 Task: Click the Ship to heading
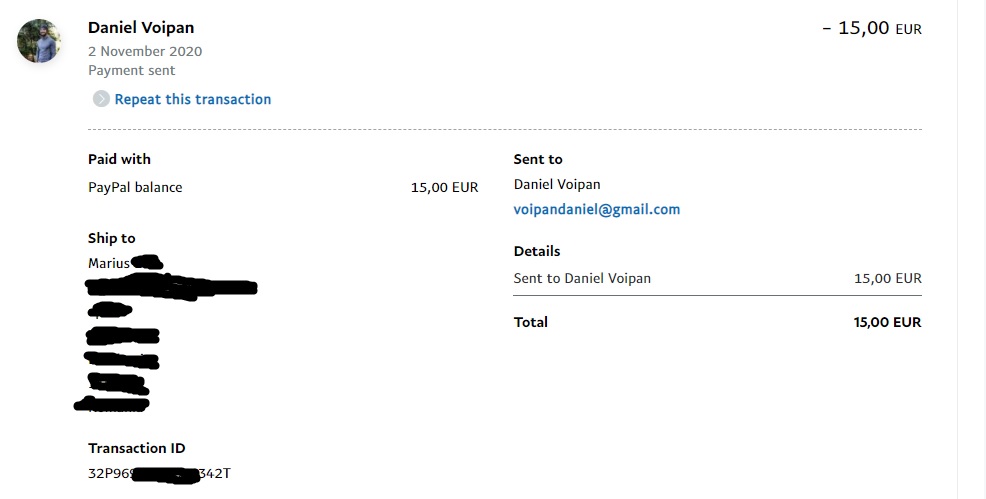coord(111,238)
